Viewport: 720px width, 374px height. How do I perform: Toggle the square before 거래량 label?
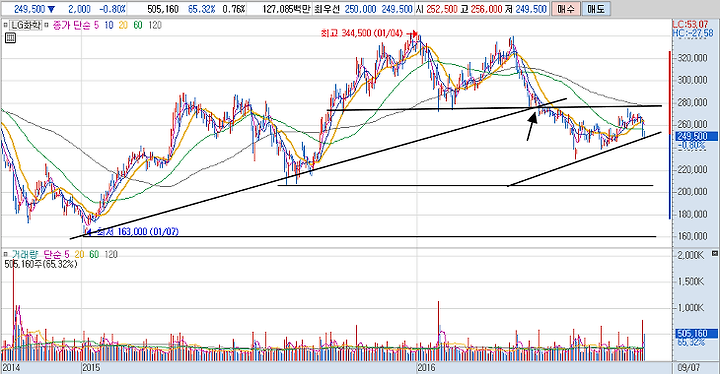[6, 254]
